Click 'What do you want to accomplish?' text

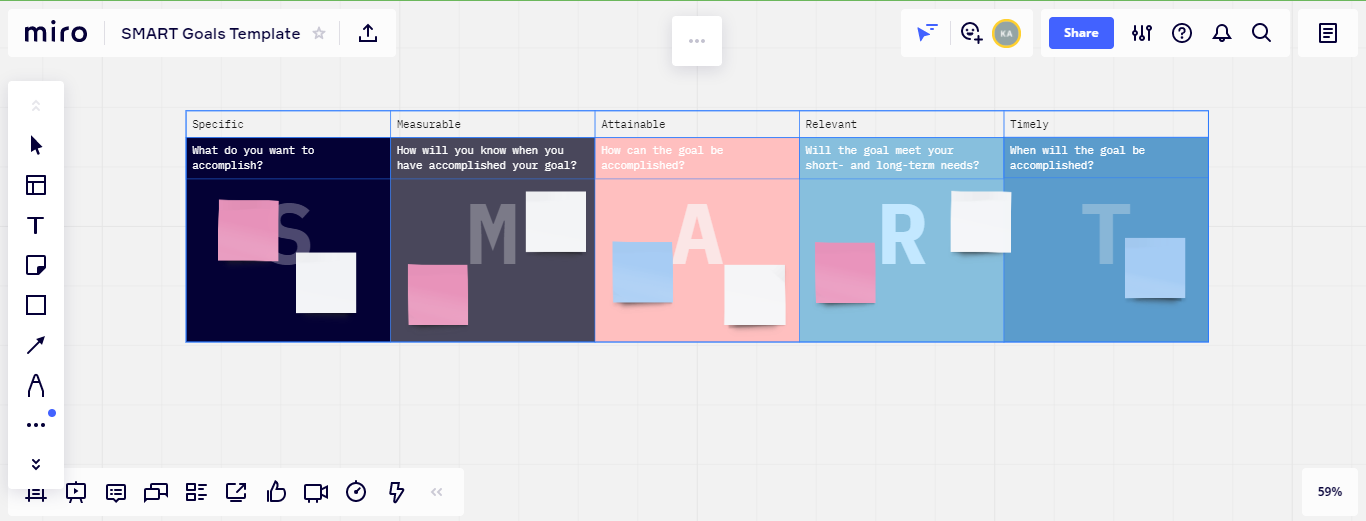click(x=253, y=158)
